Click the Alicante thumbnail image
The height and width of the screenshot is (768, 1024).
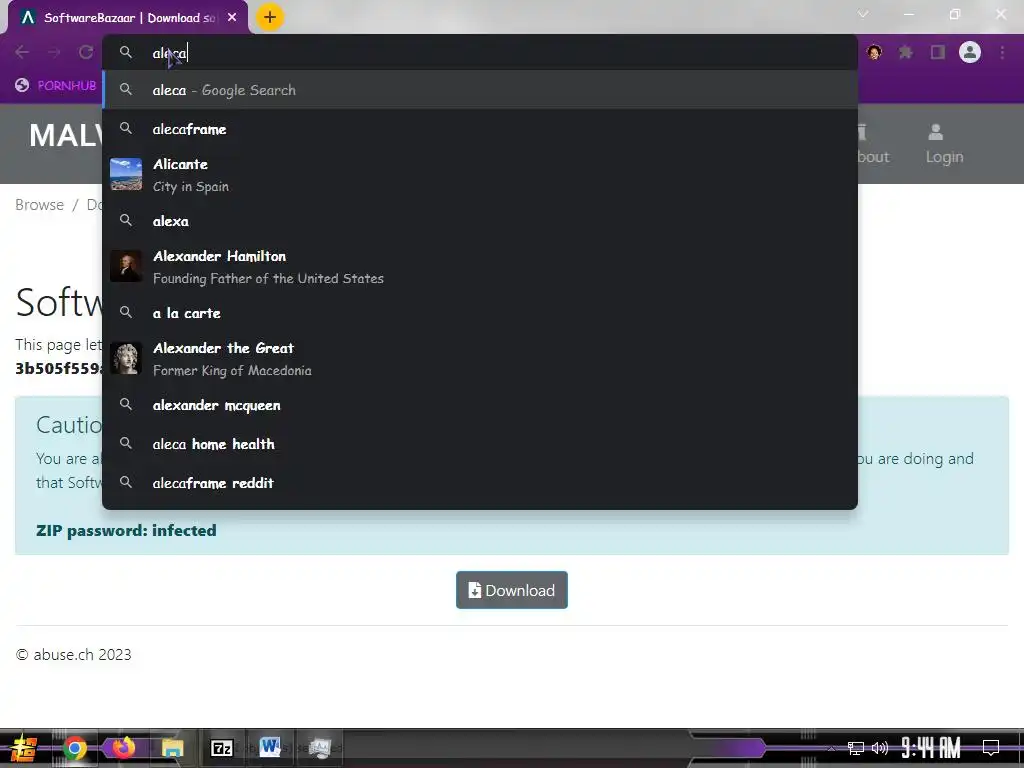[126, 174]
